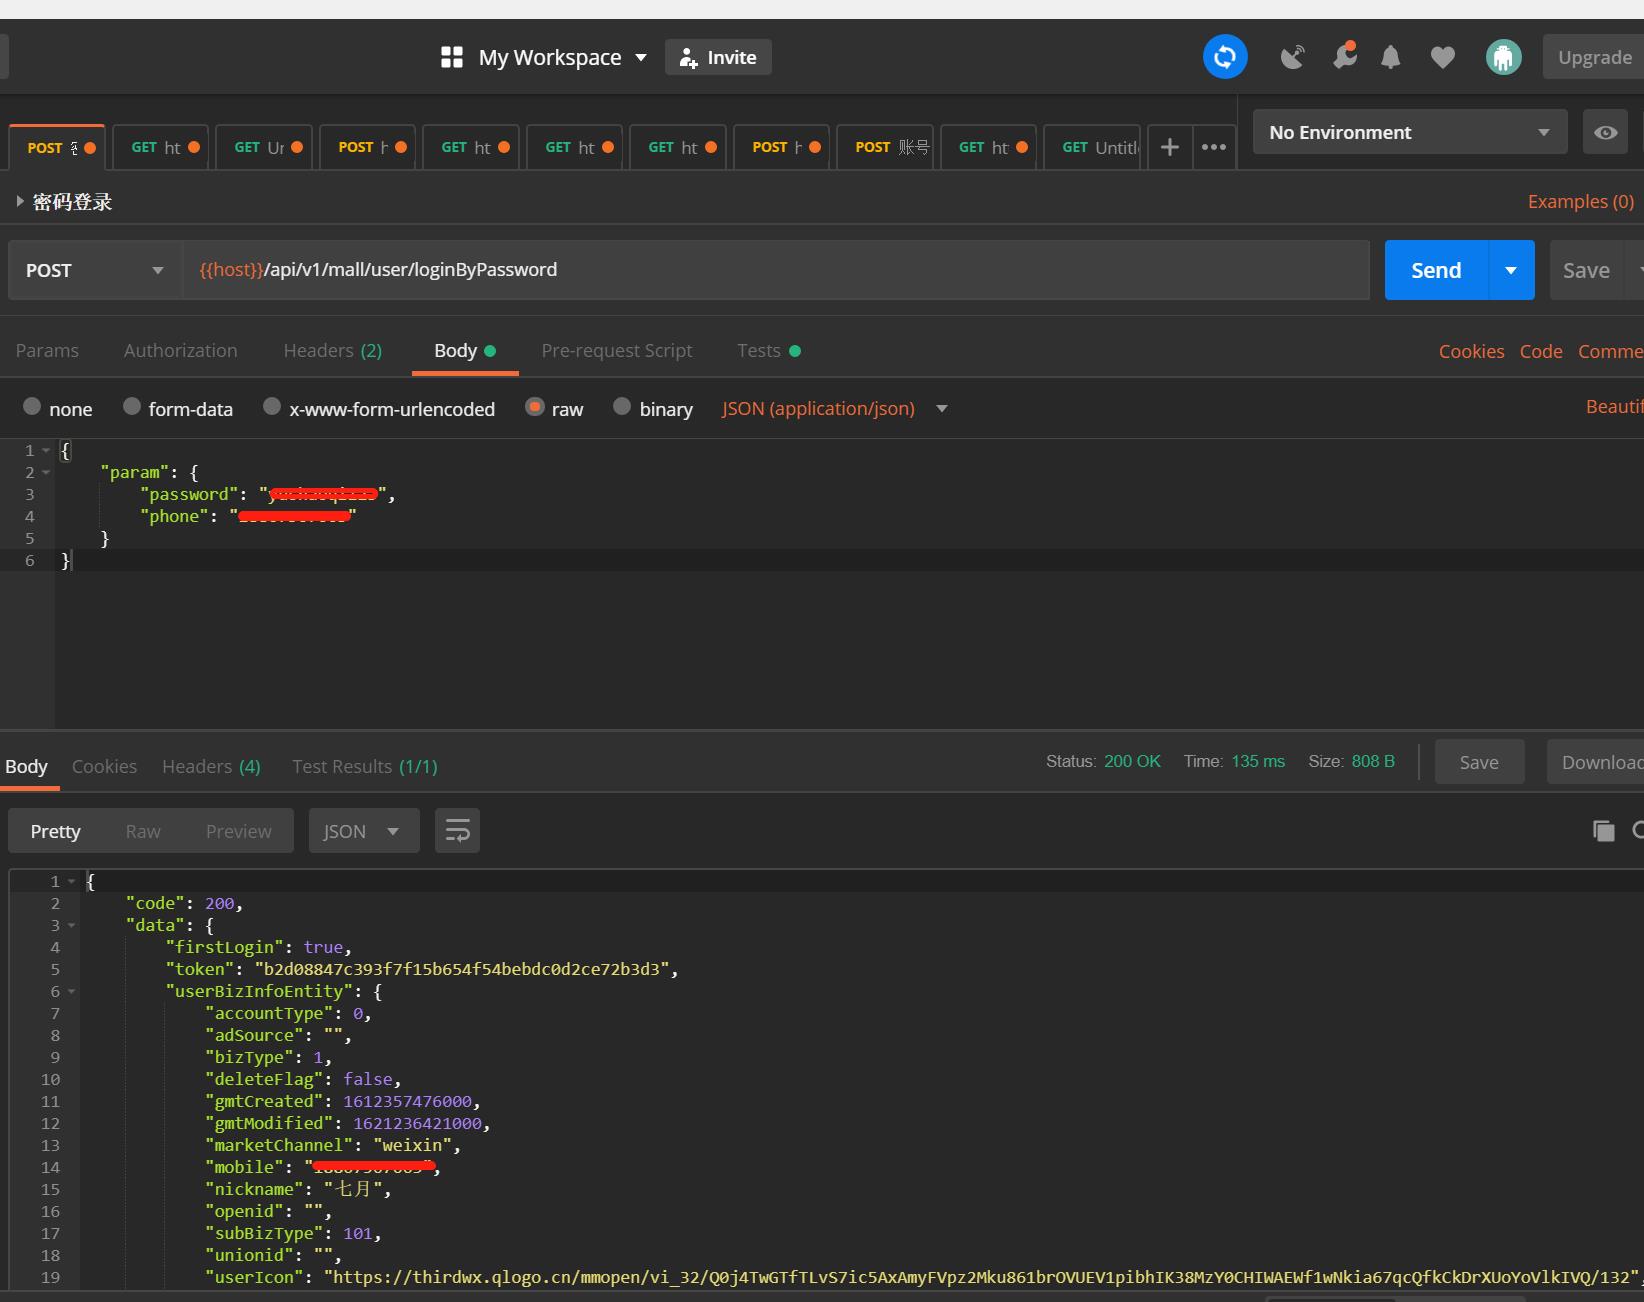Open the Examples (0) link
The height and width of the screenshot is (1302, 1644).
(x=1580, y=201)
